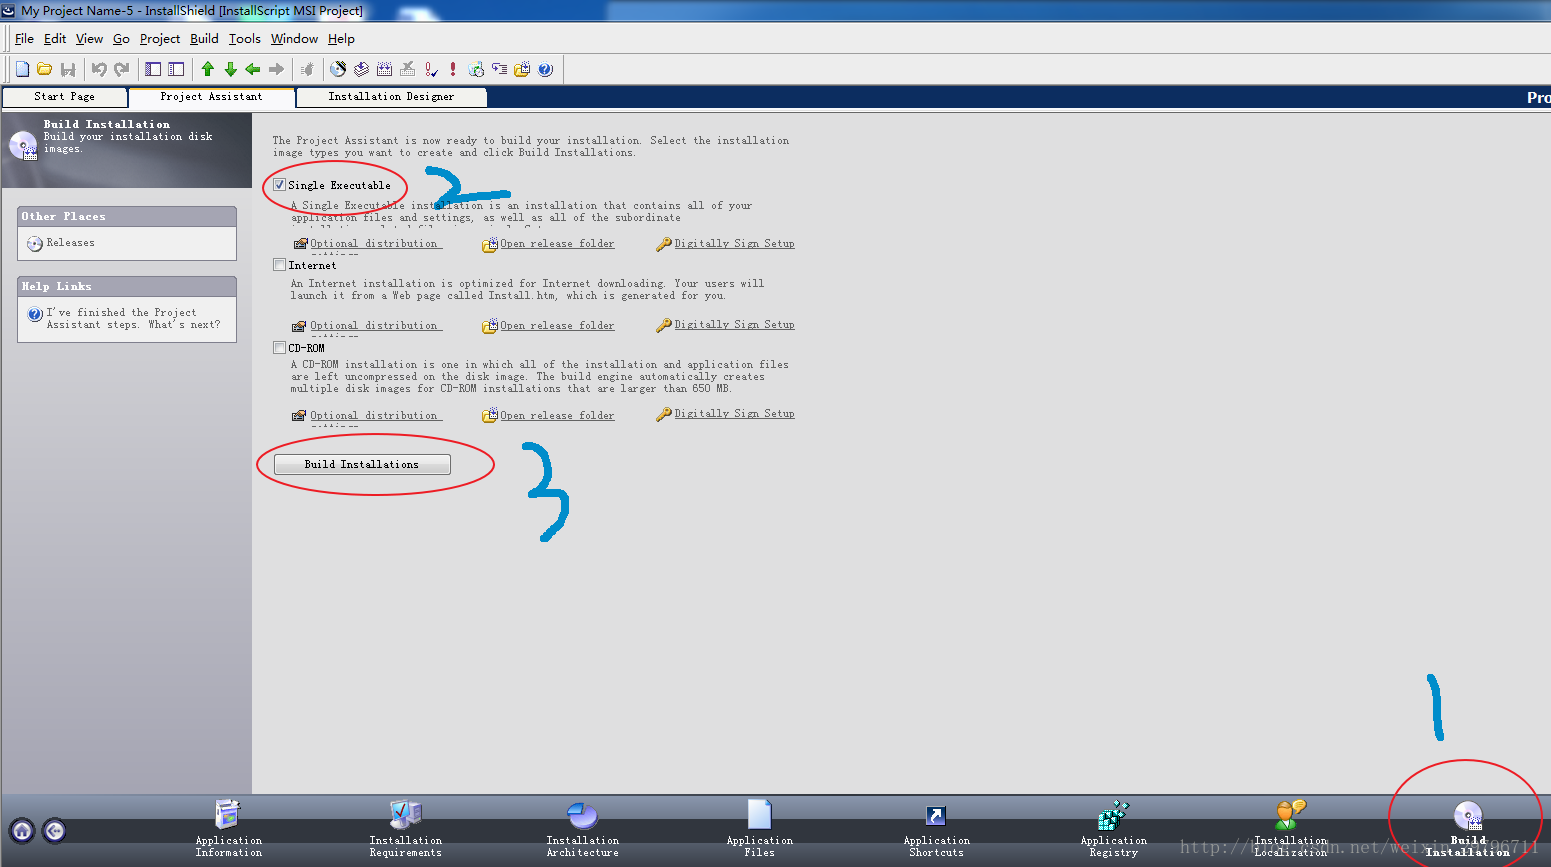Open Installation Requirements step

point(405,829)
